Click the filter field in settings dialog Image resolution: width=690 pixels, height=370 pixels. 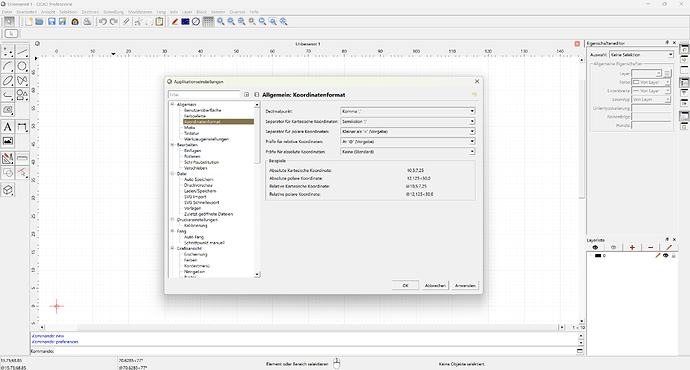pyautogui.click(x=204, y=95)
